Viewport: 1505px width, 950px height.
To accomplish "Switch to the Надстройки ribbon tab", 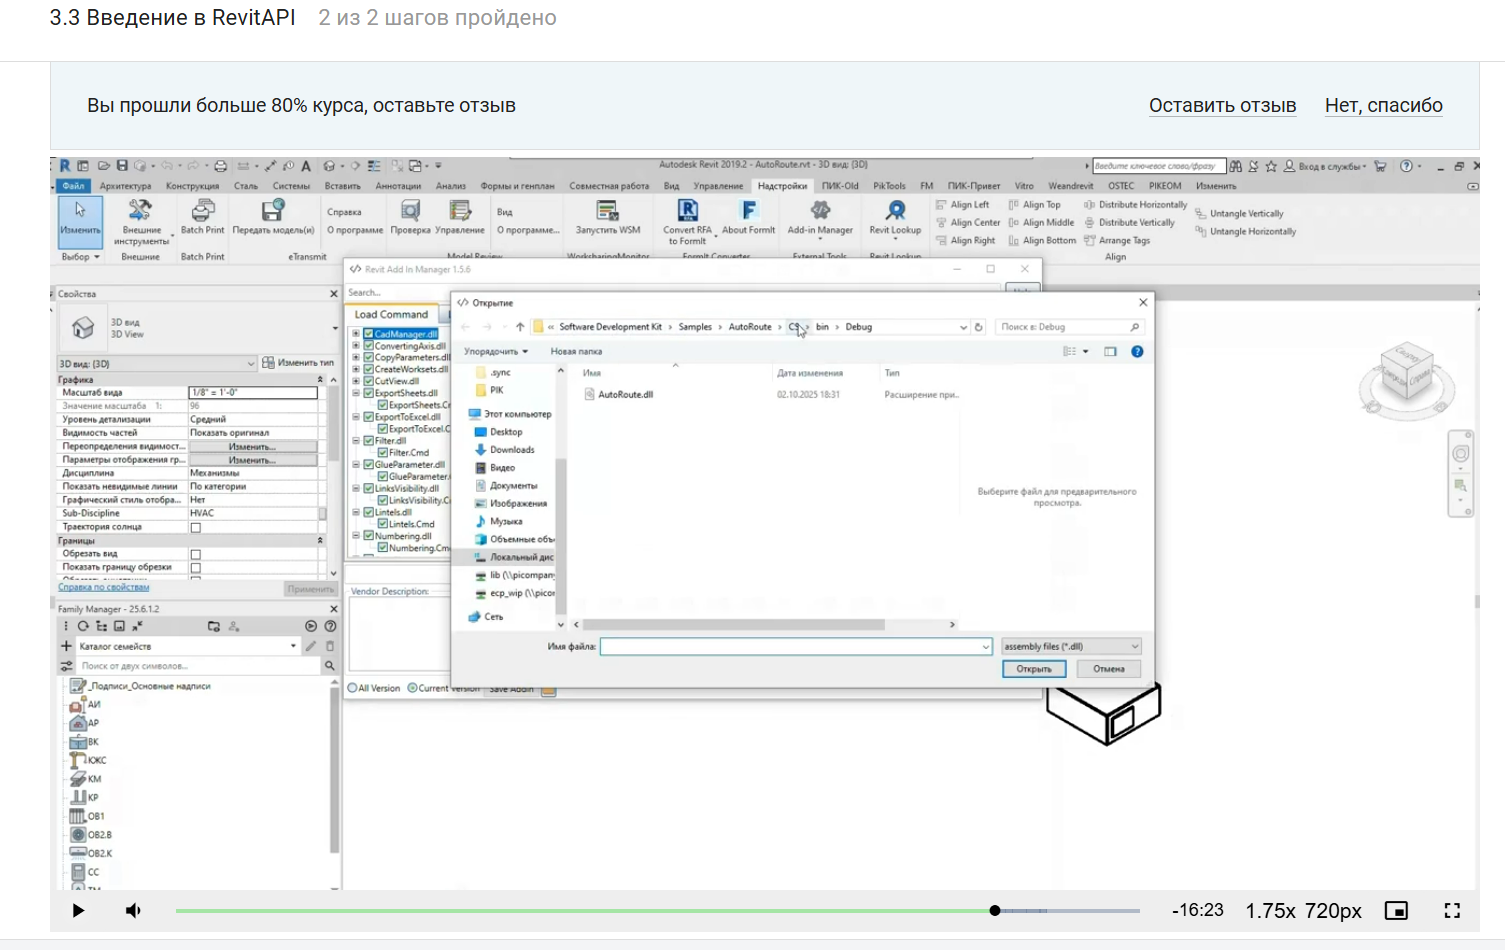I will tap(782, 186).
